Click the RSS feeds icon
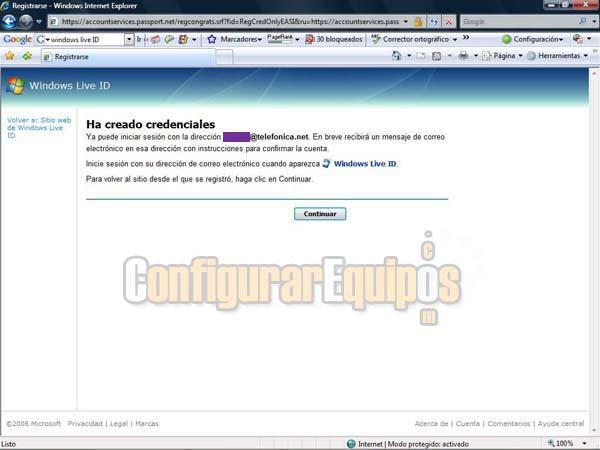Viewport: 600px width, 450px height. pos(436,56)
